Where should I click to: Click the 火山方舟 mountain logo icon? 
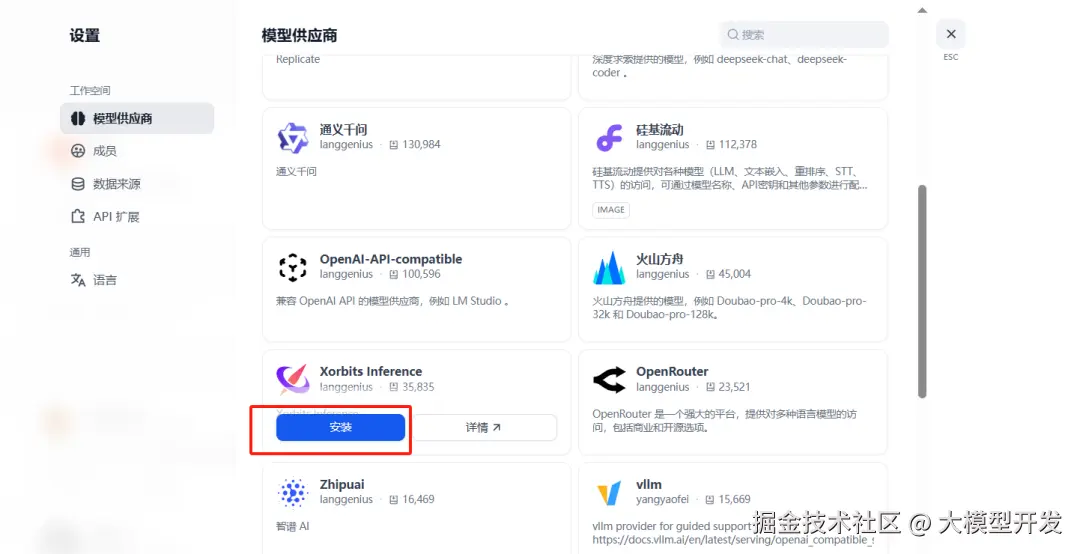(609, 267)
